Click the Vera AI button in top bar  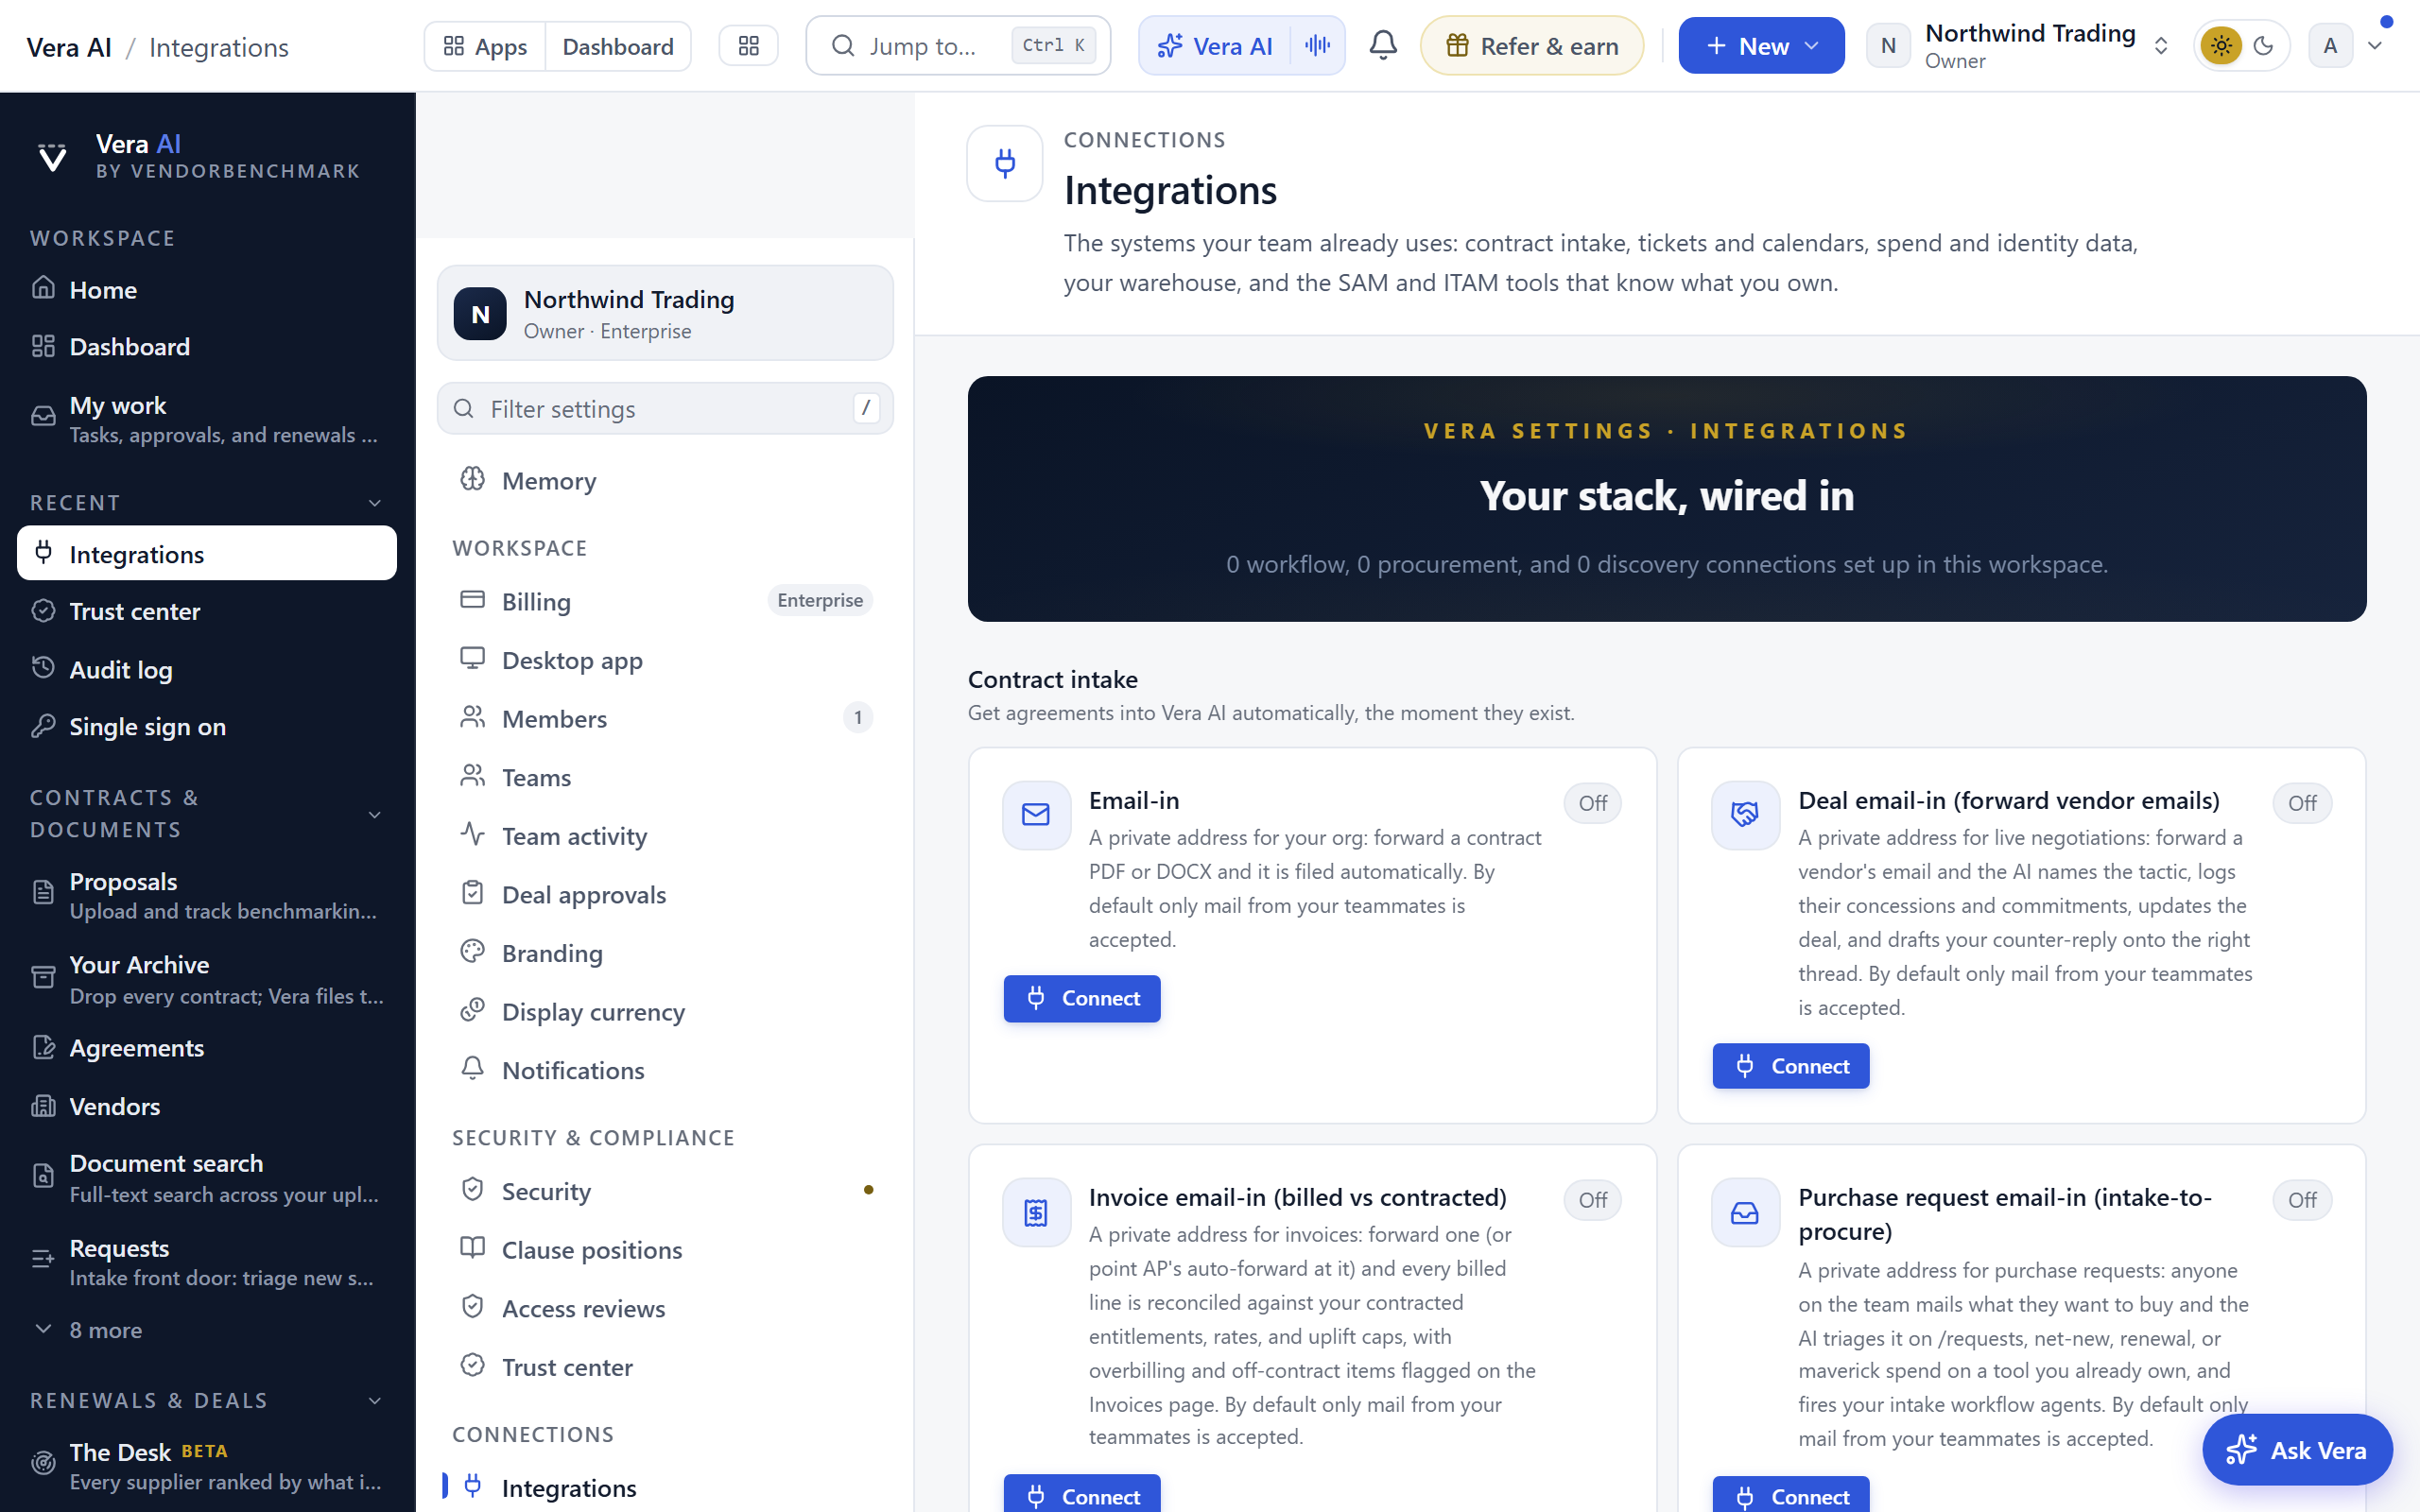[1215, 46]
